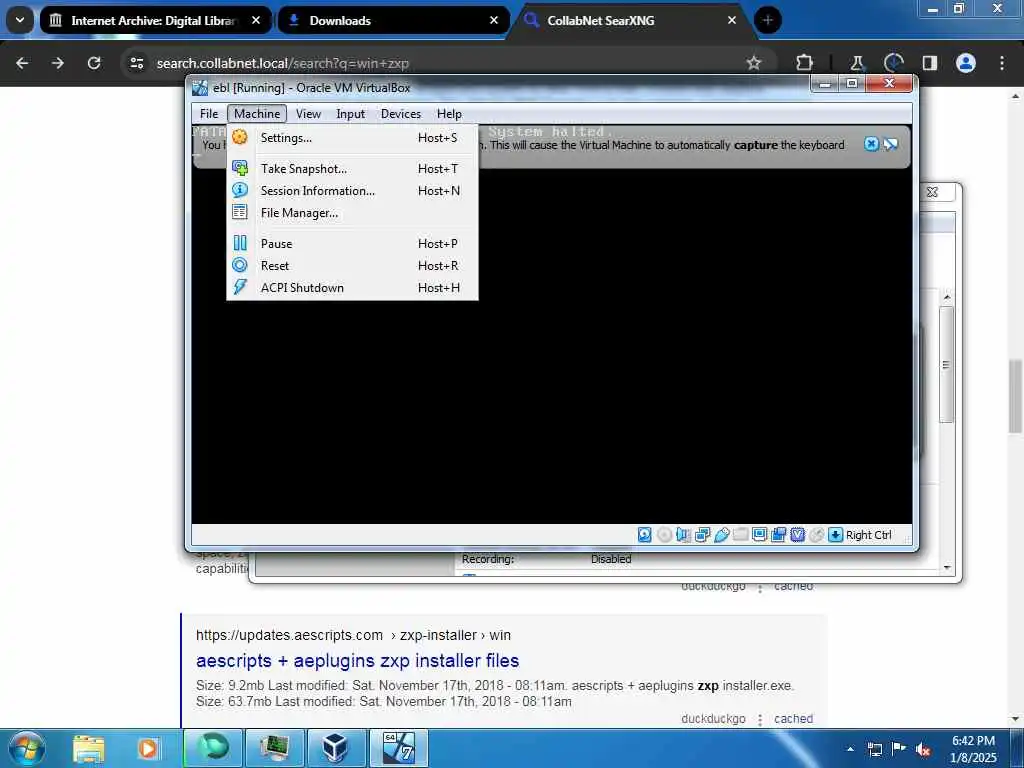The height and width of the screenshot is (768, 1024).
Task: Open Chrome extensions puzzle icon
Action: click(x=805, y=63)
